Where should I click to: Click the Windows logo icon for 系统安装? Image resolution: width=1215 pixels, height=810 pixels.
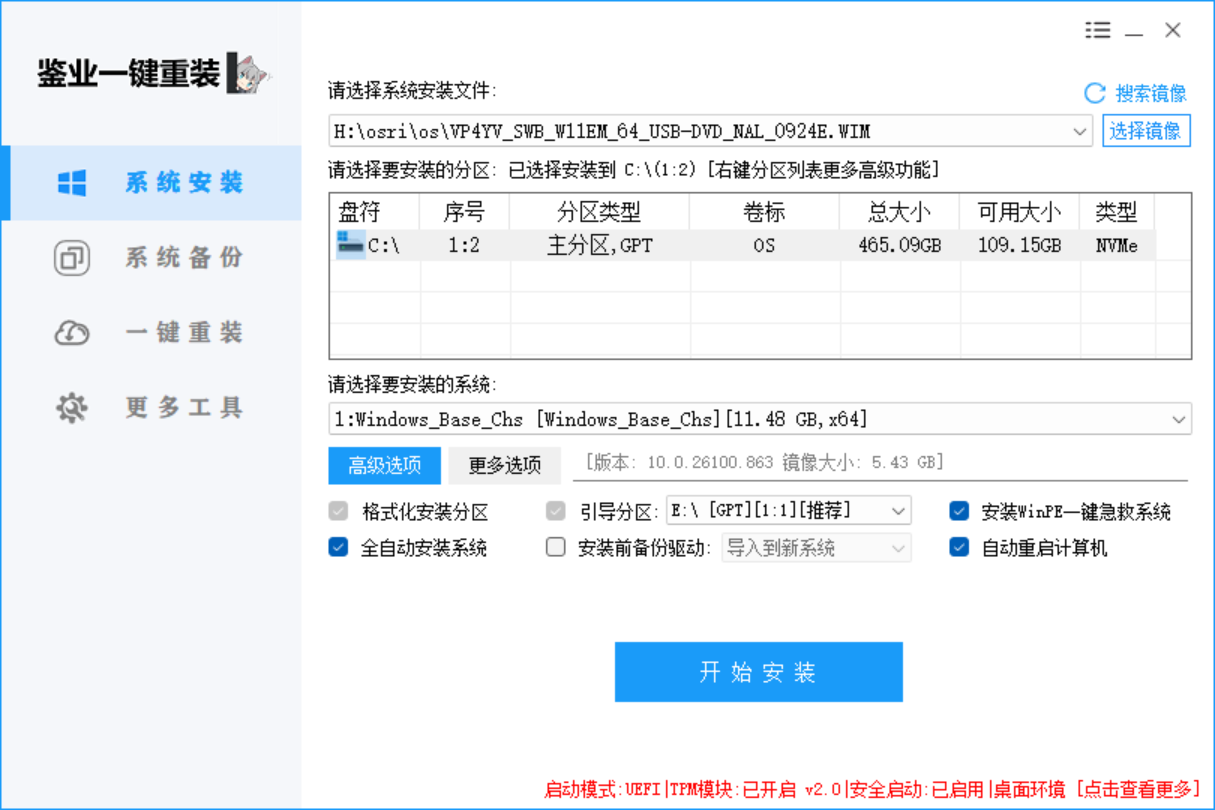coord(72,183)
